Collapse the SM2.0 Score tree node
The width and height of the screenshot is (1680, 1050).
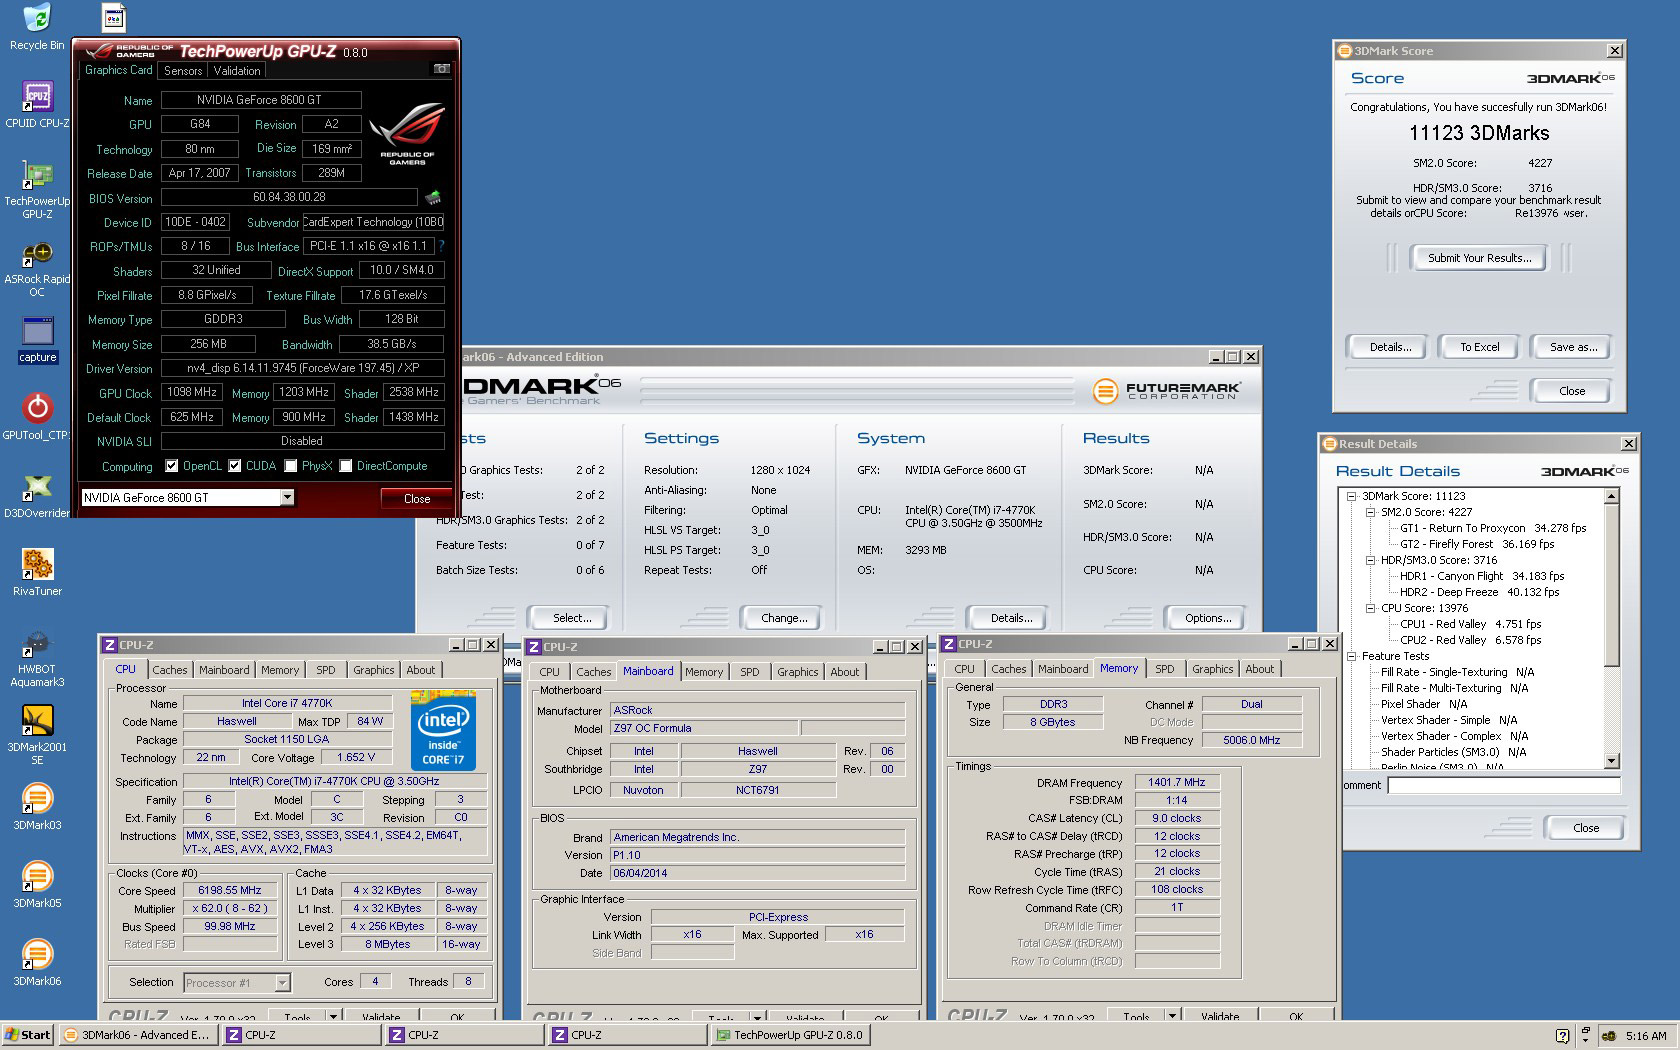point(1371,512)
